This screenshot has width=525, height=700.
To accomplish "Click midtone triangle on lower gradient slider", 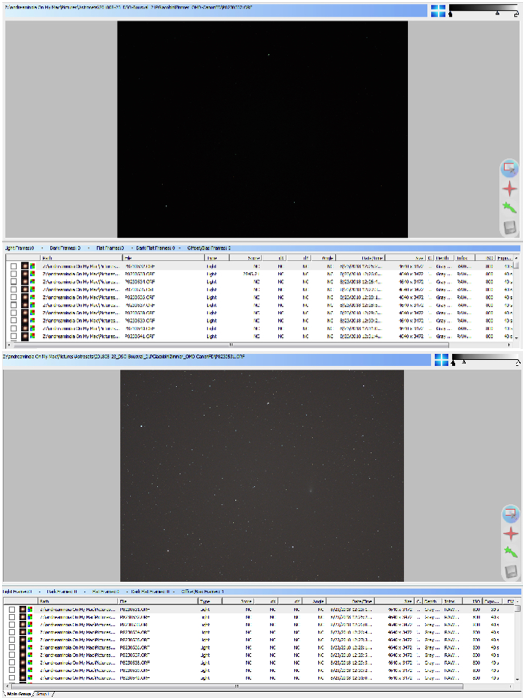I will 464,362.
